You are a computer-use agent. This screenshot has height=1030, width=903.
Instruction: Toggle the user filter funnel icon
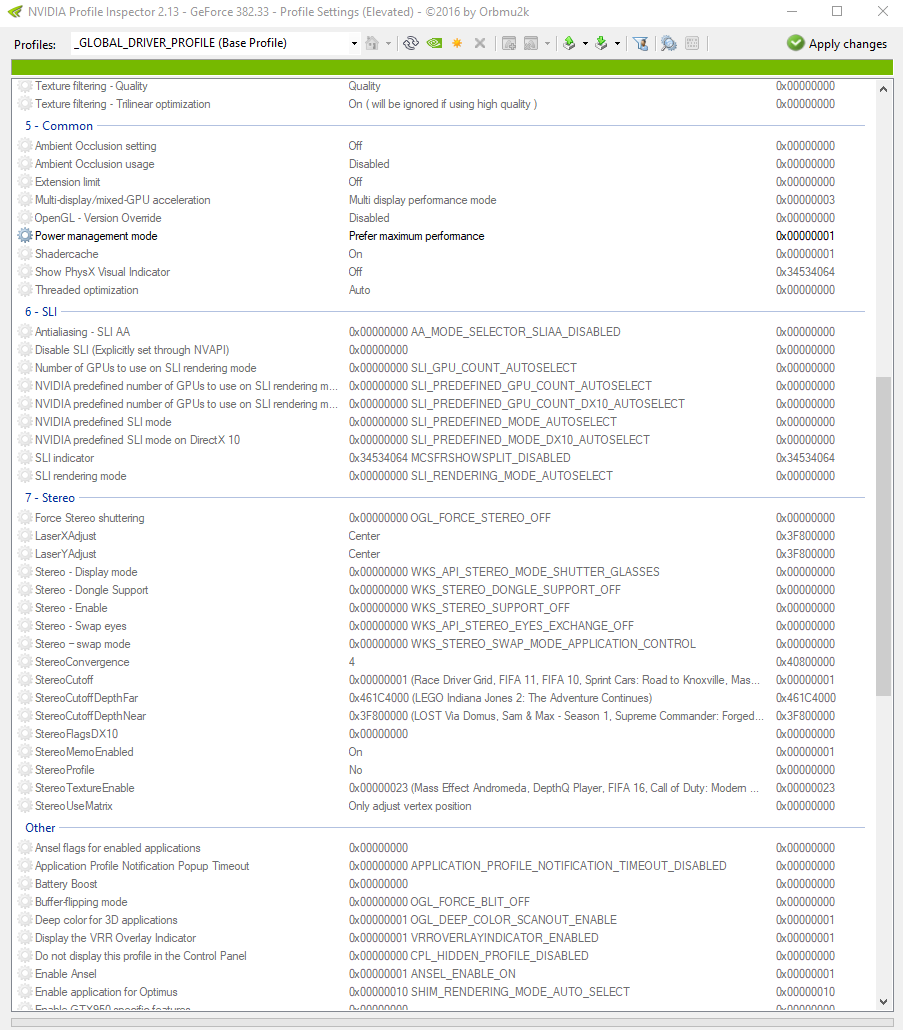point(641,43)
